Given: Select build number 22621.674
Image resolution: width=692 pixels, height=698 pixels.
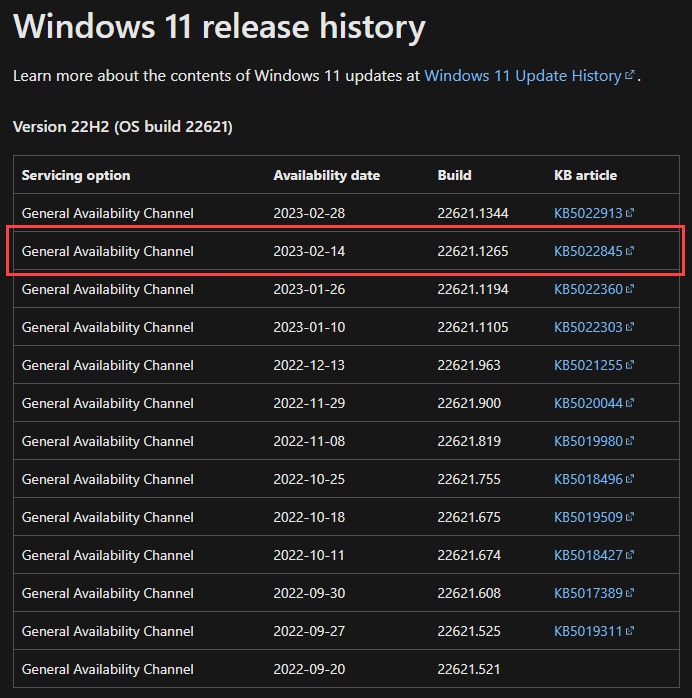Looking at the screenshot, I should tap(469, 556).
